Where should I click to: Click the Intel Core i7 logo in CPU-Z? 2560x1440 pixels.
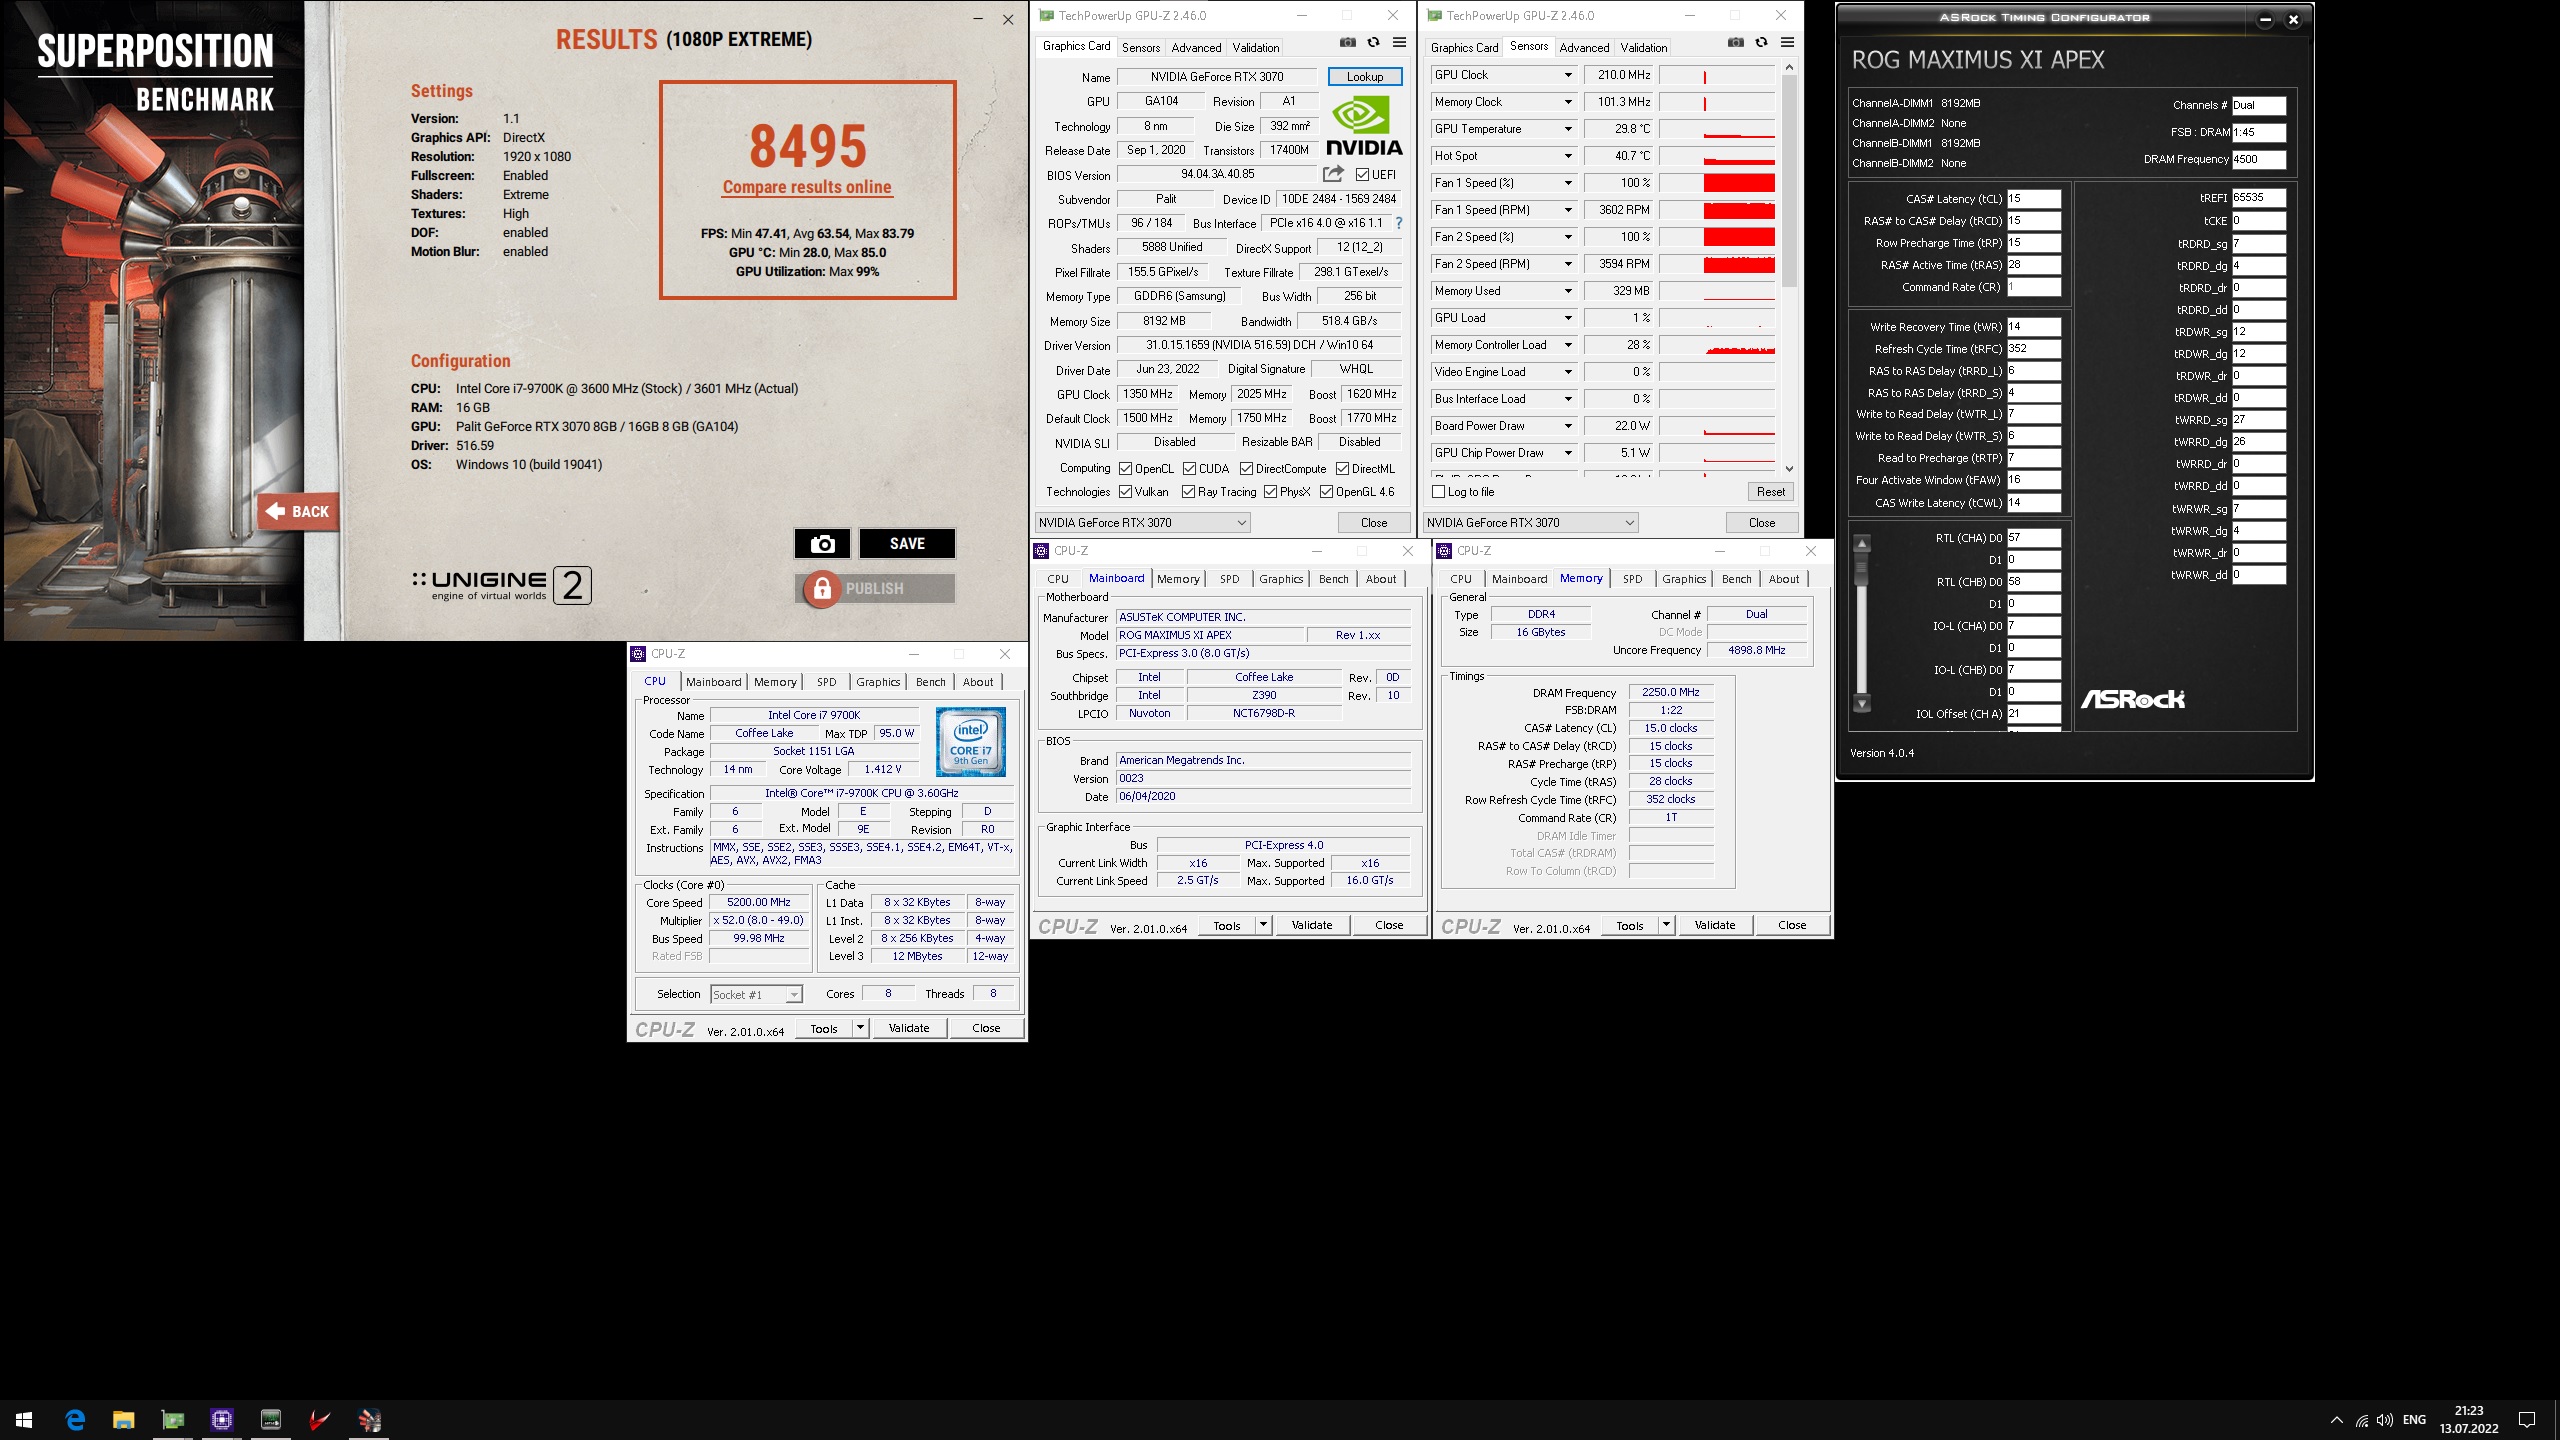[x=970, y=742]
